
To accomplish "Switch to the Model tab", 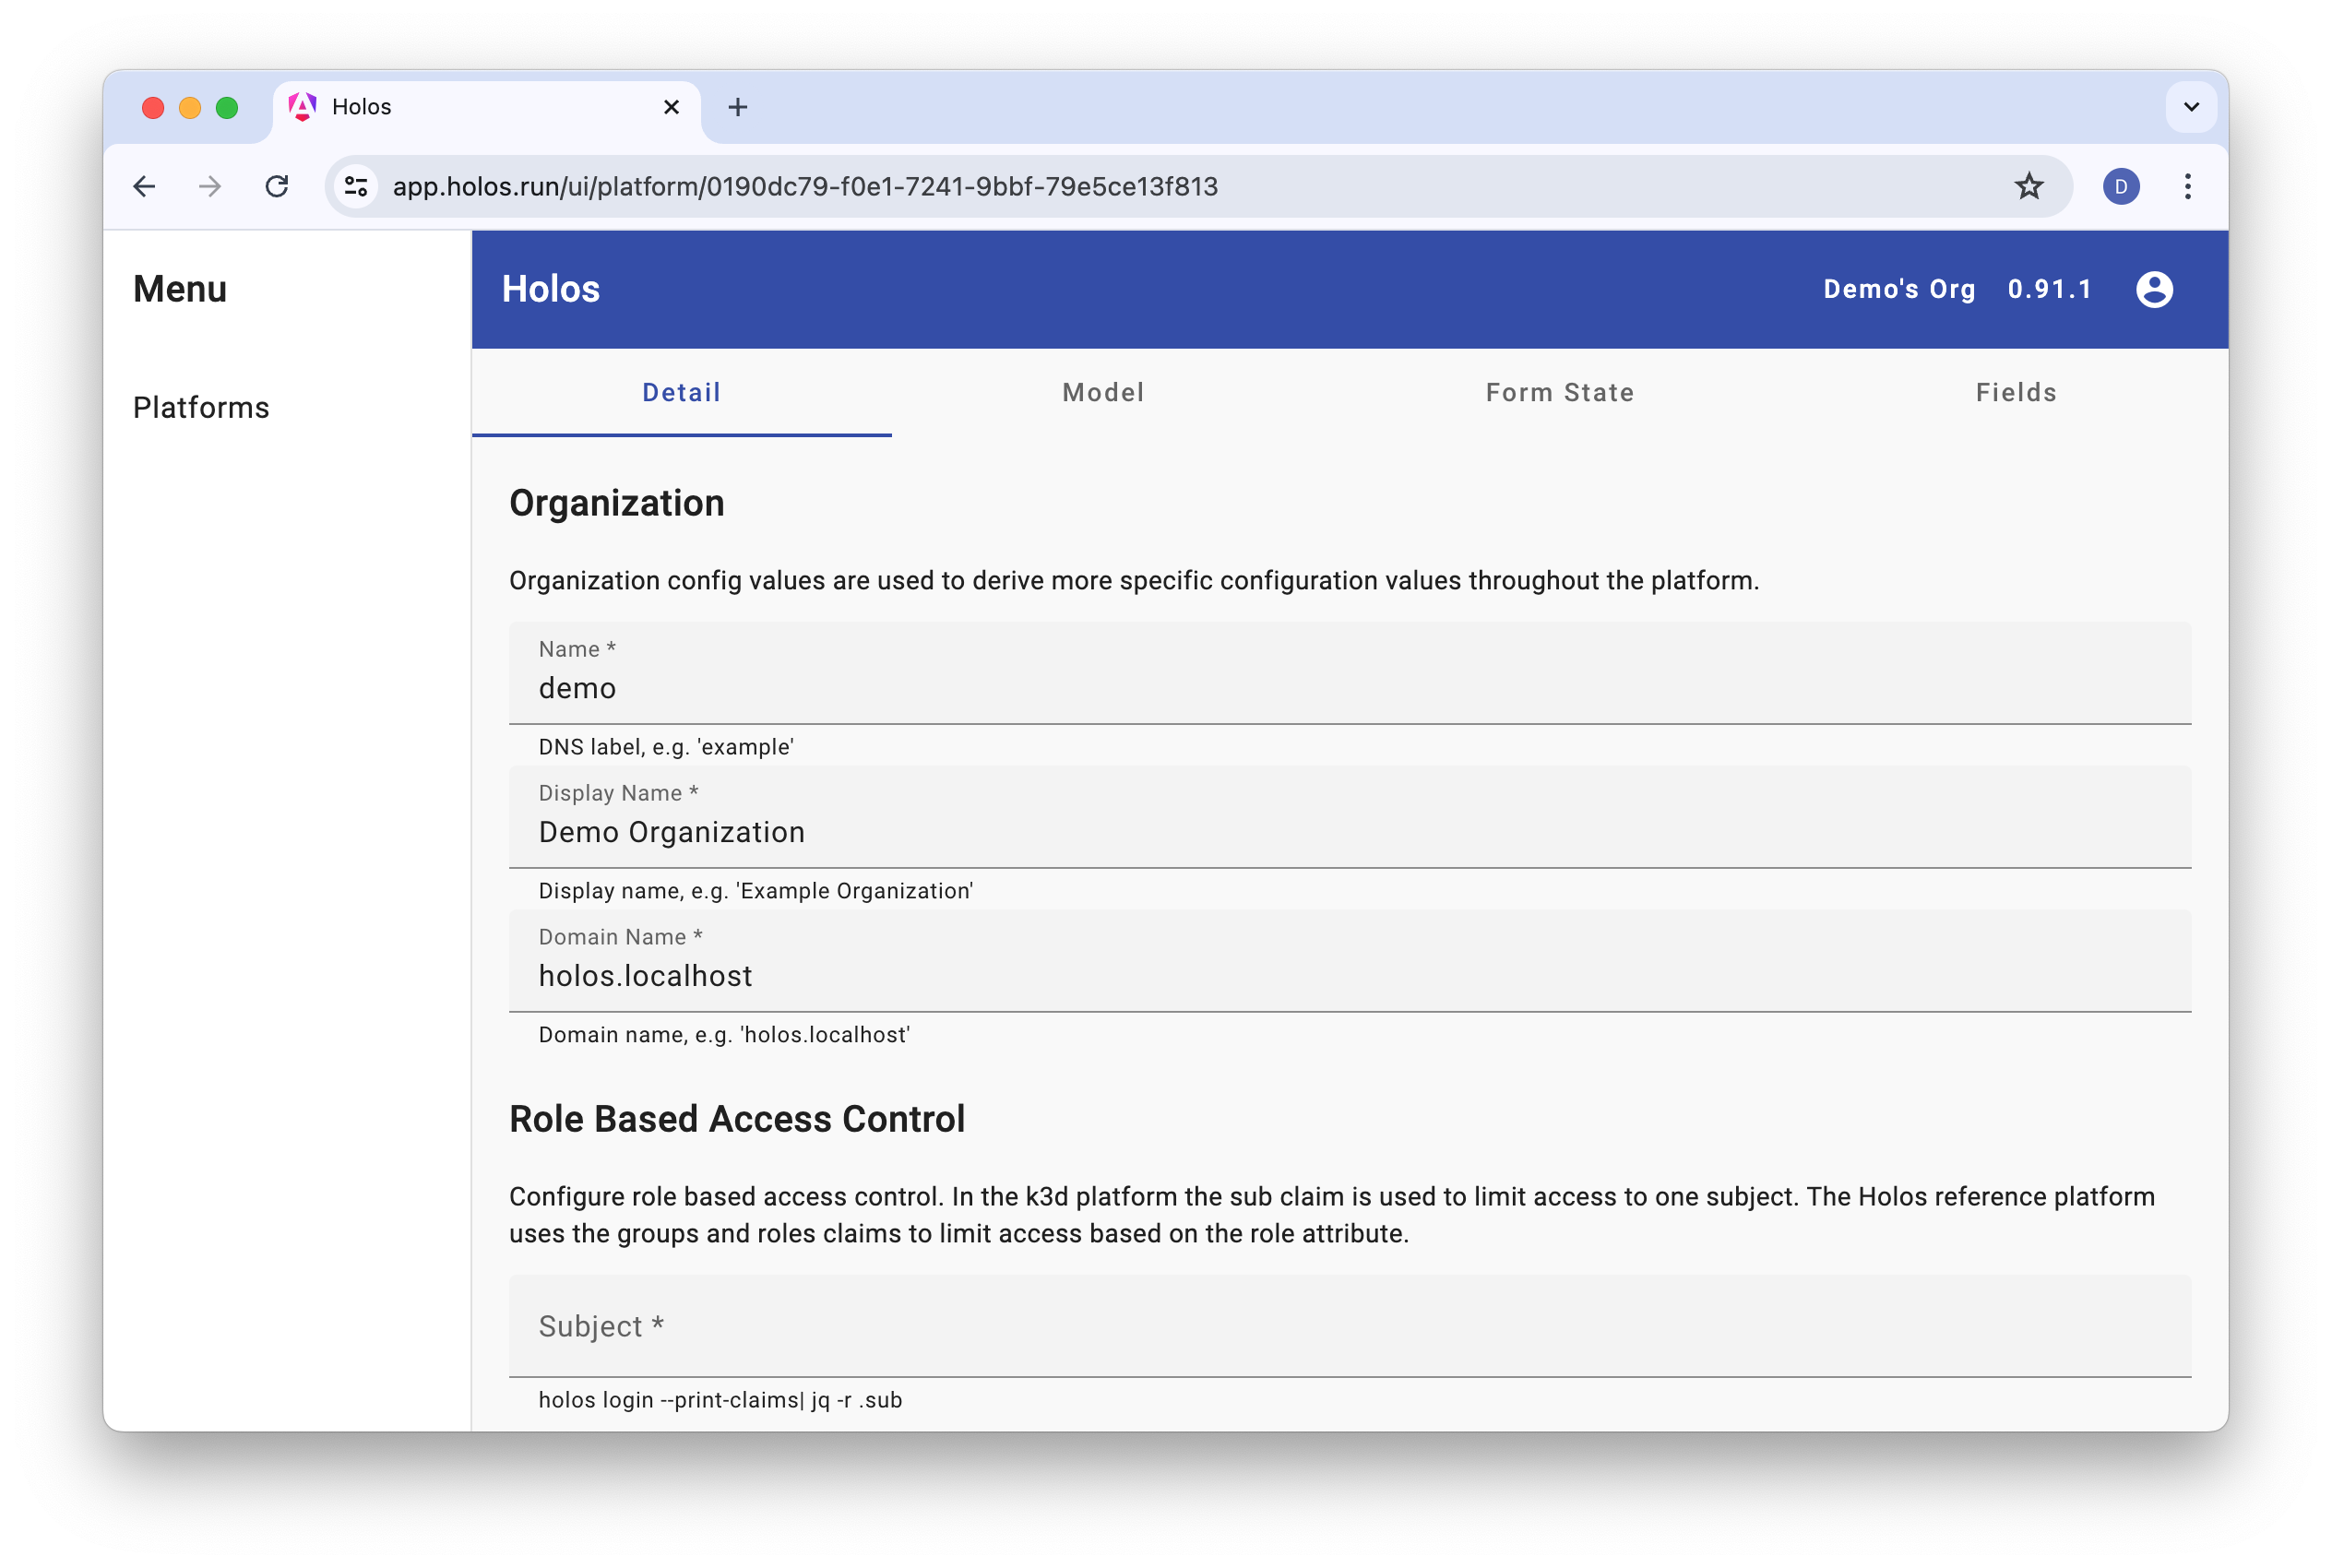I will click(1103, 393).
